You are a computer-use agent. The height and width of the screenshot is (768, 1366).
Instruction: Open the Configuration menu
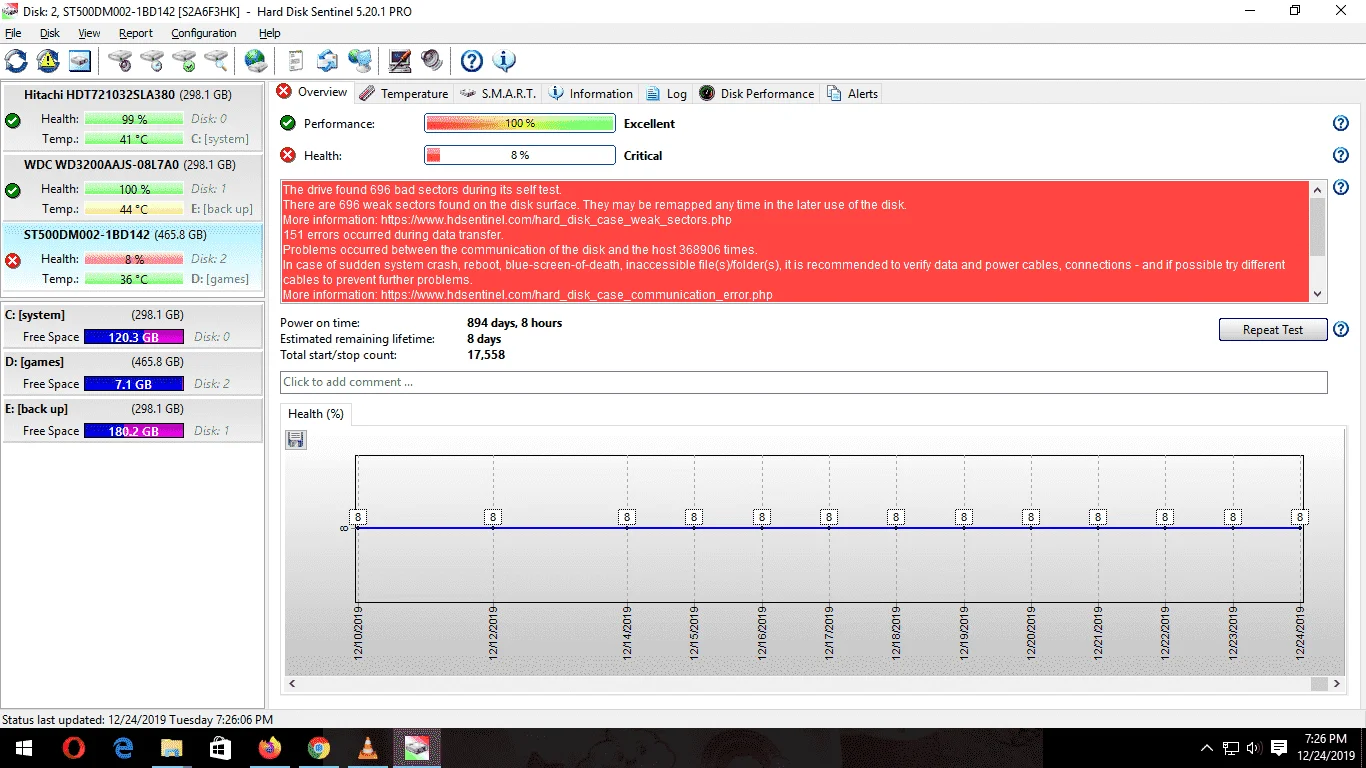point(204,33)
